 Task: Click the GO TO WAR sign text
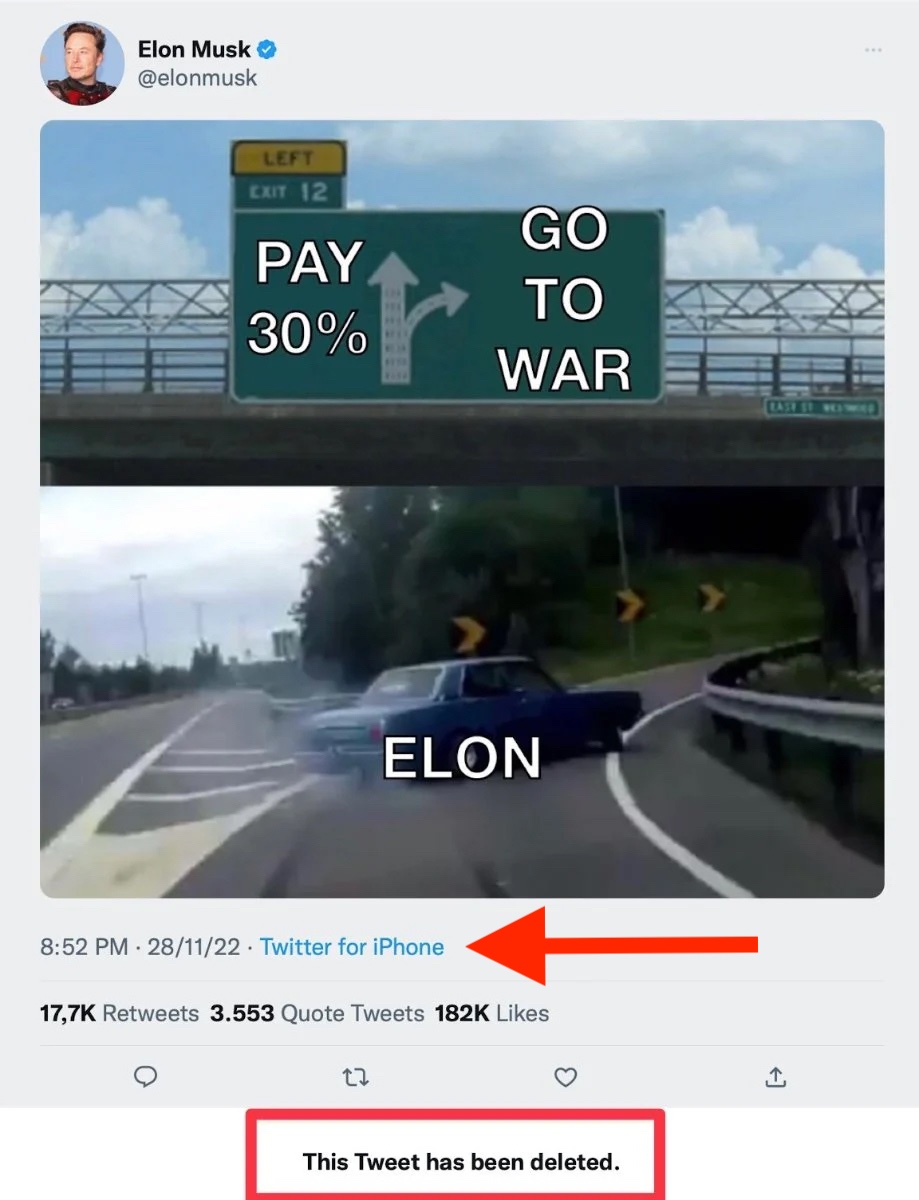(x=565, y=300)
